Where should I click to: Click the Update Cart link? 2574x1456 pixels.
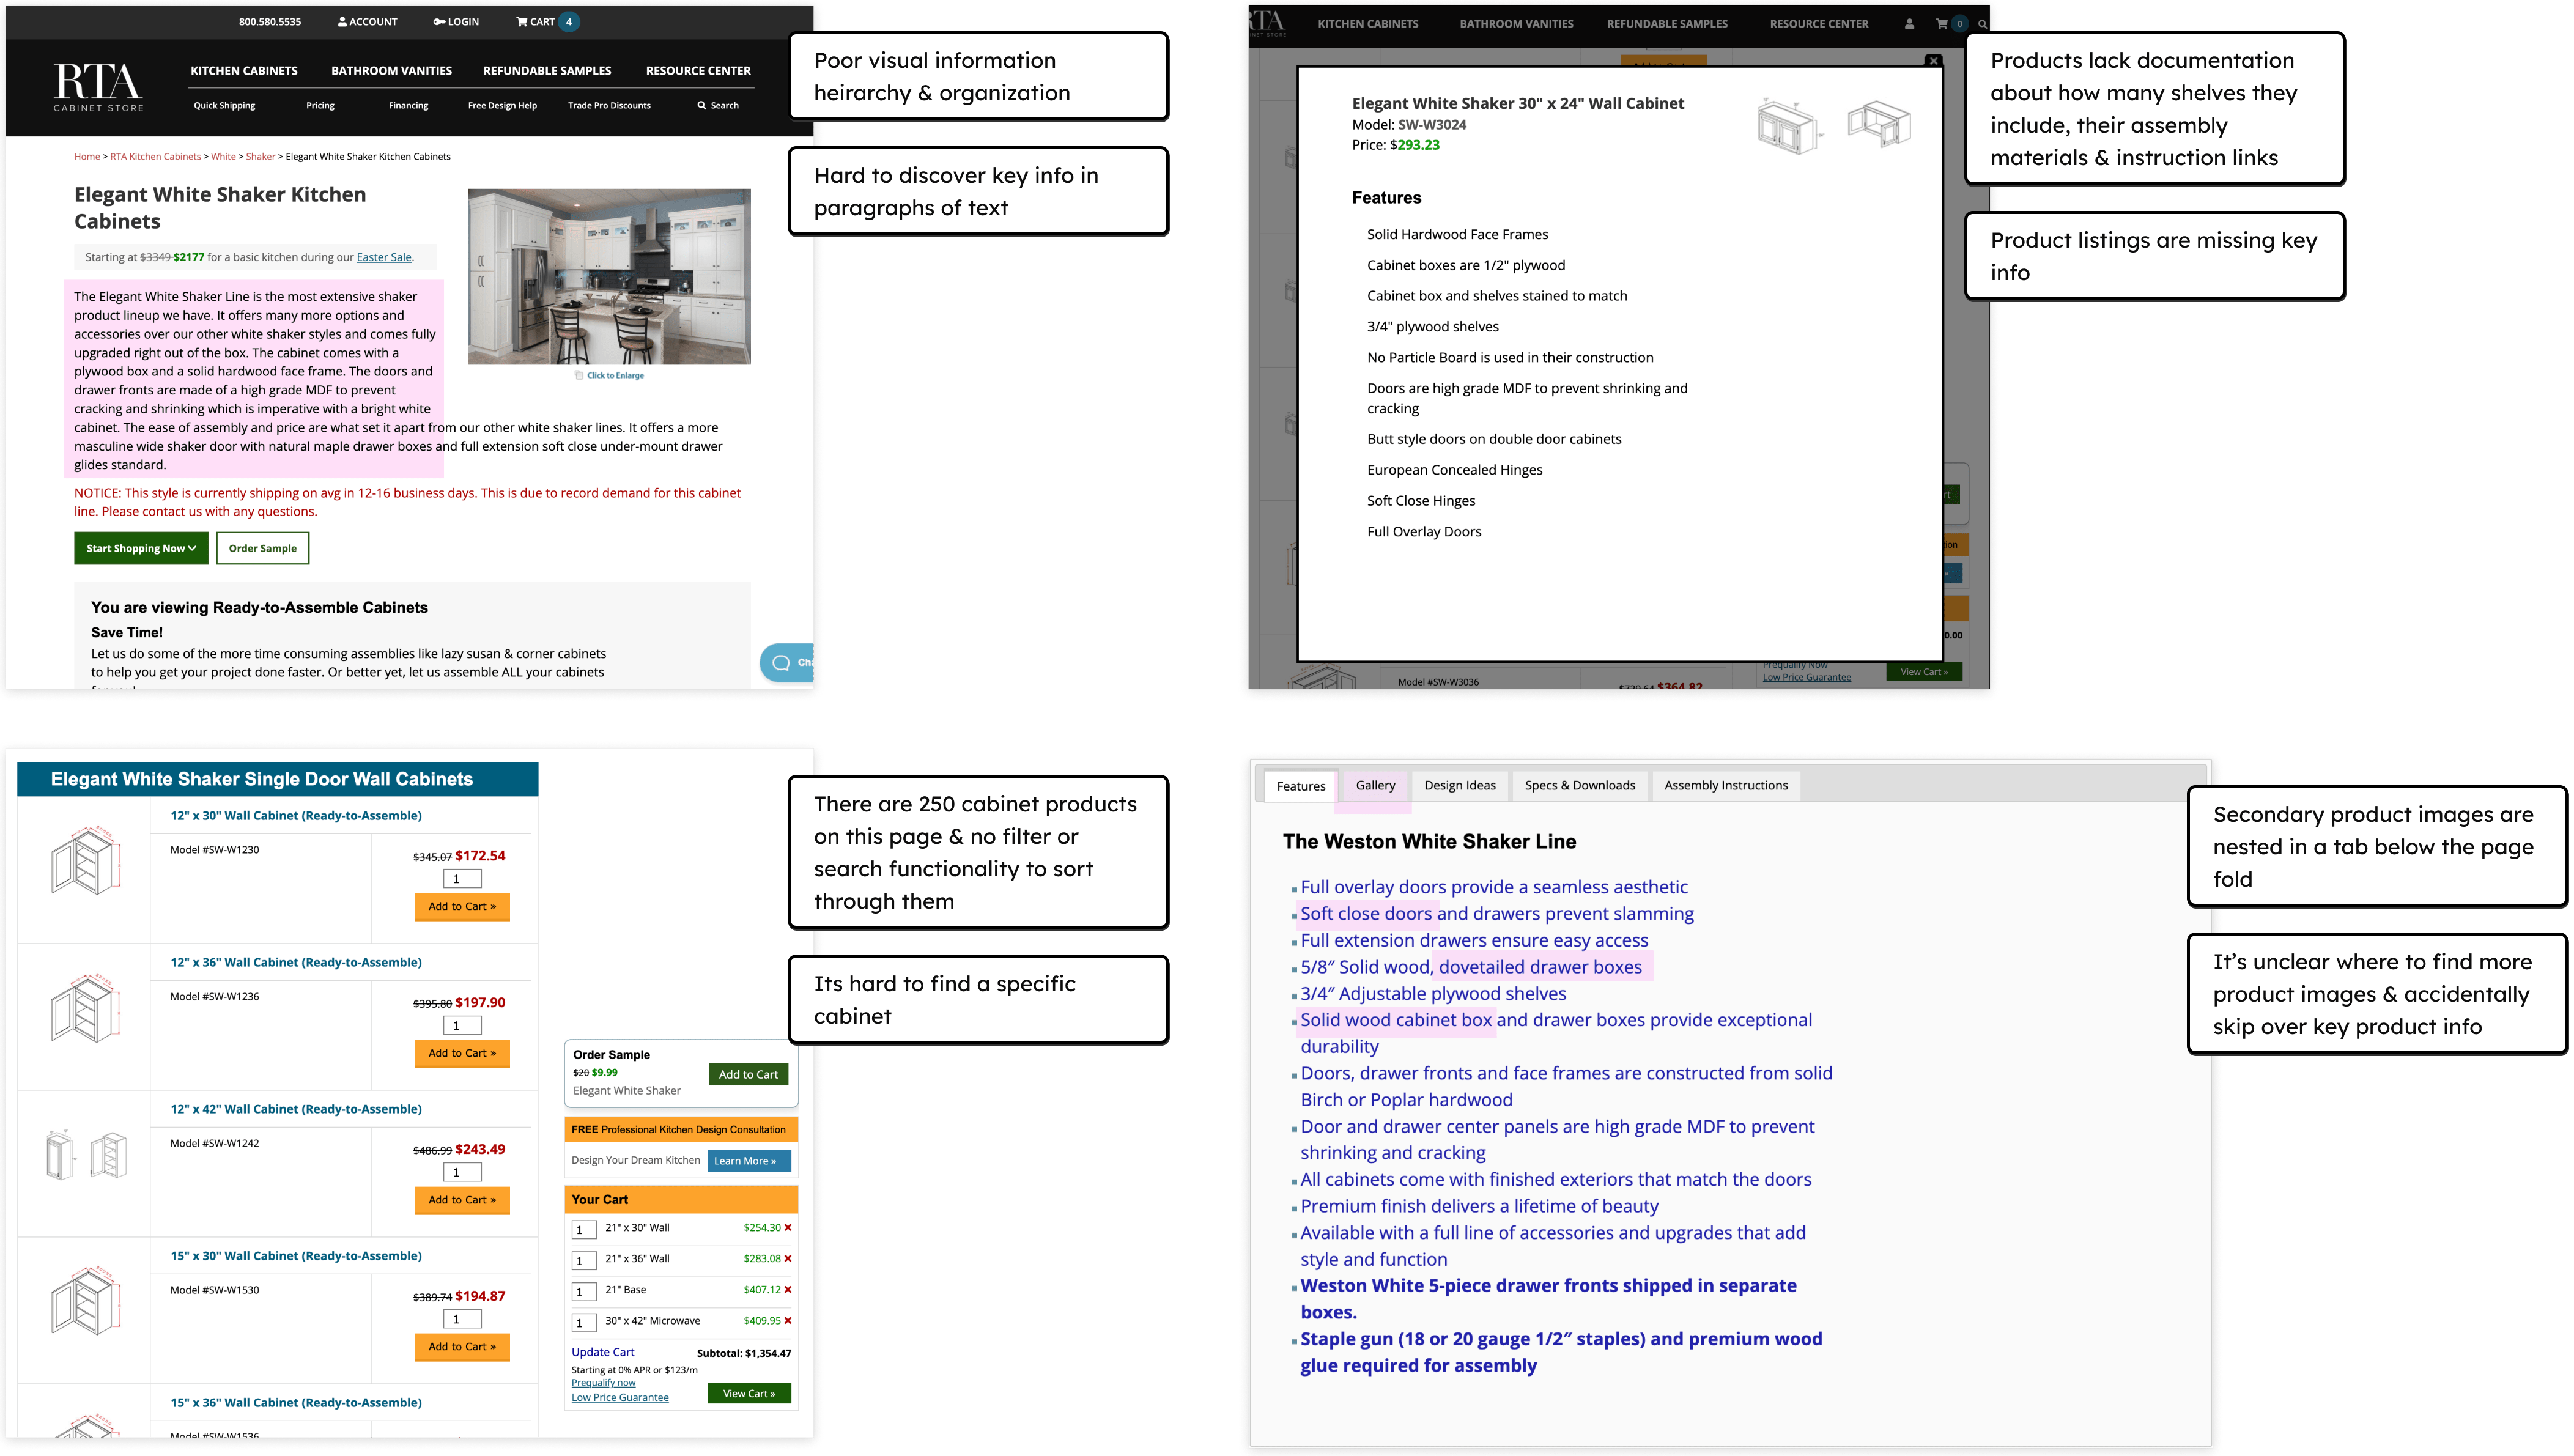[603, 1352]
